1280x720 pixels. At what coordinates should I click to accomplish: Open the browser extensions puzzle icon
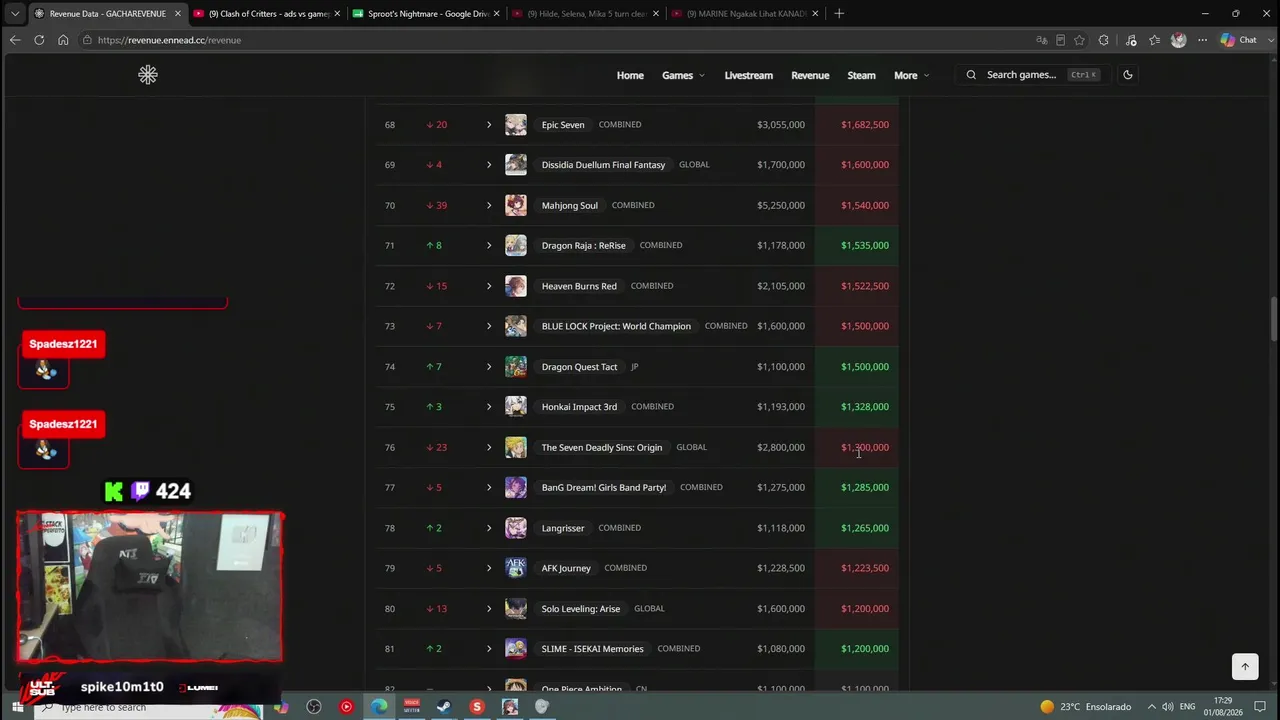[1104, 40]
